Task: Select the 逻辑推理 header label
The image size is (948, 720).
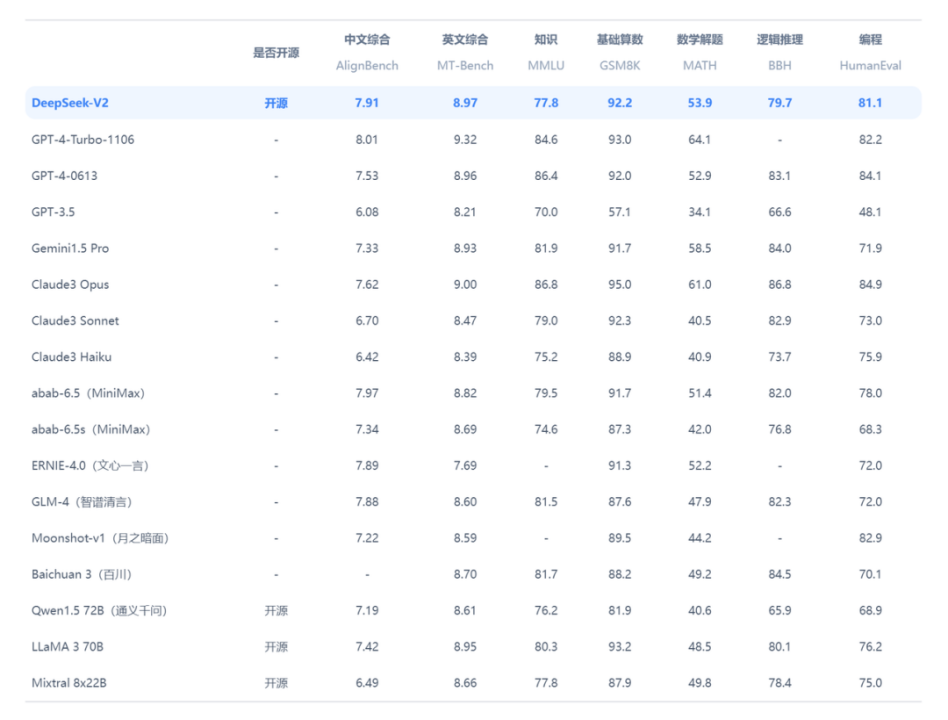Action: 780,39
